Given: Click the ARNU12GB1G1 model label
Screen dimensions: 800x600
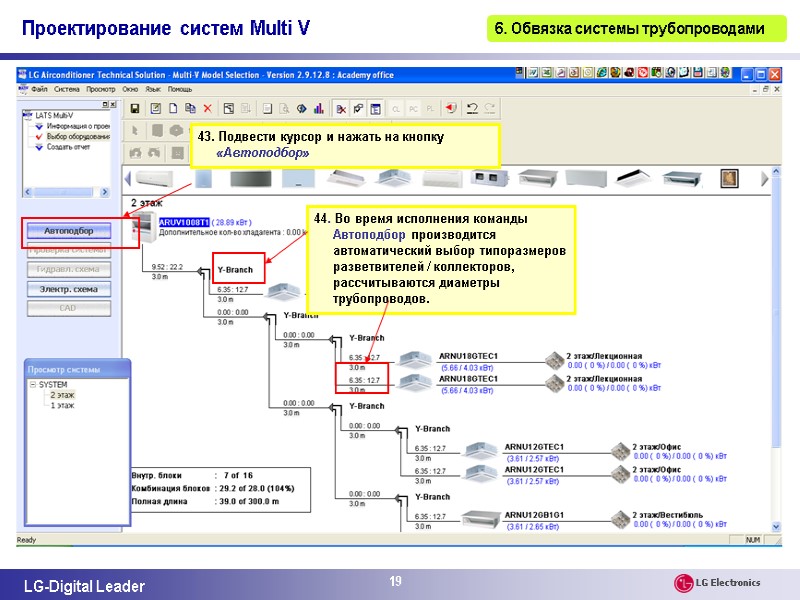Looking at the screenshot, I should pos(534,515).
